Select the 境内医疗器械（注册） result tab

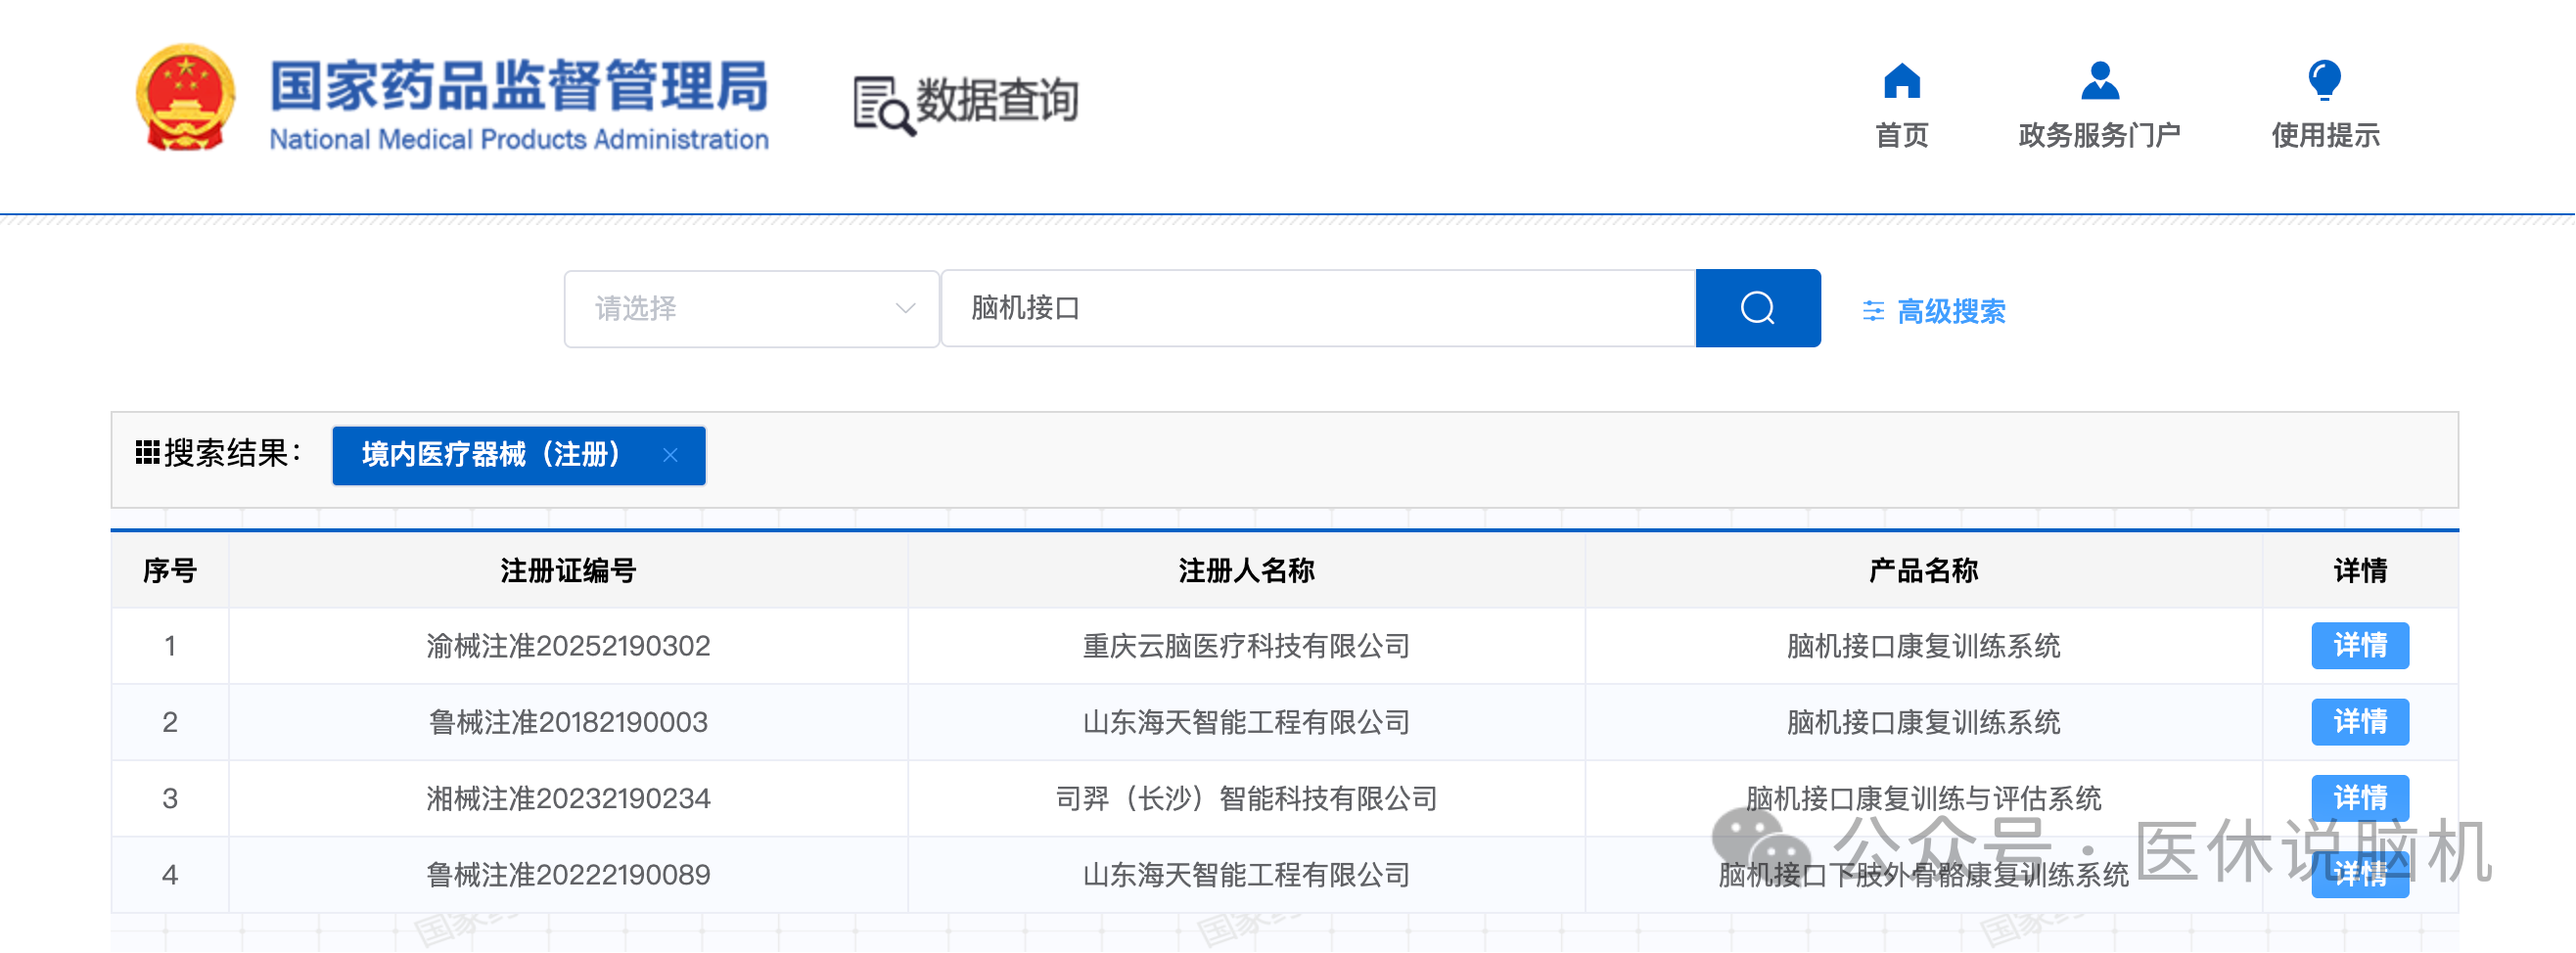(x=492, y=456)
